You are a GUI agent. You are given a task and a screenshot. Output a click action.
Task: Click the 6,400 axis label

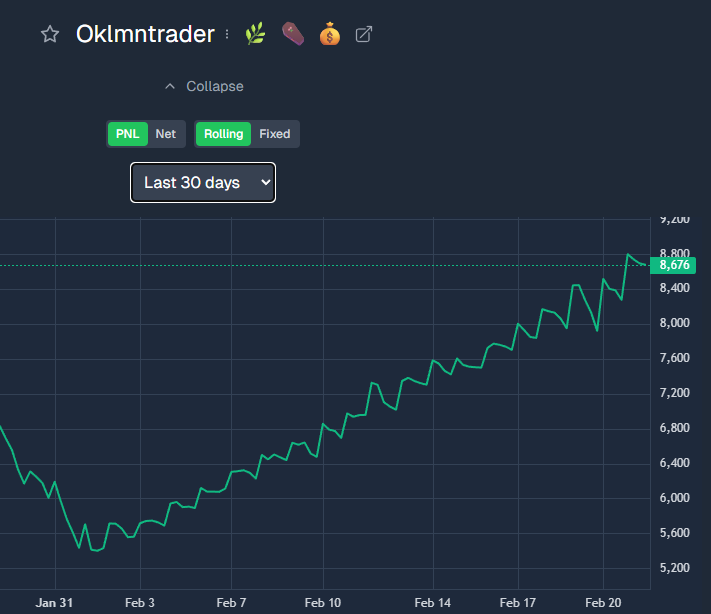tap(674, 463)
